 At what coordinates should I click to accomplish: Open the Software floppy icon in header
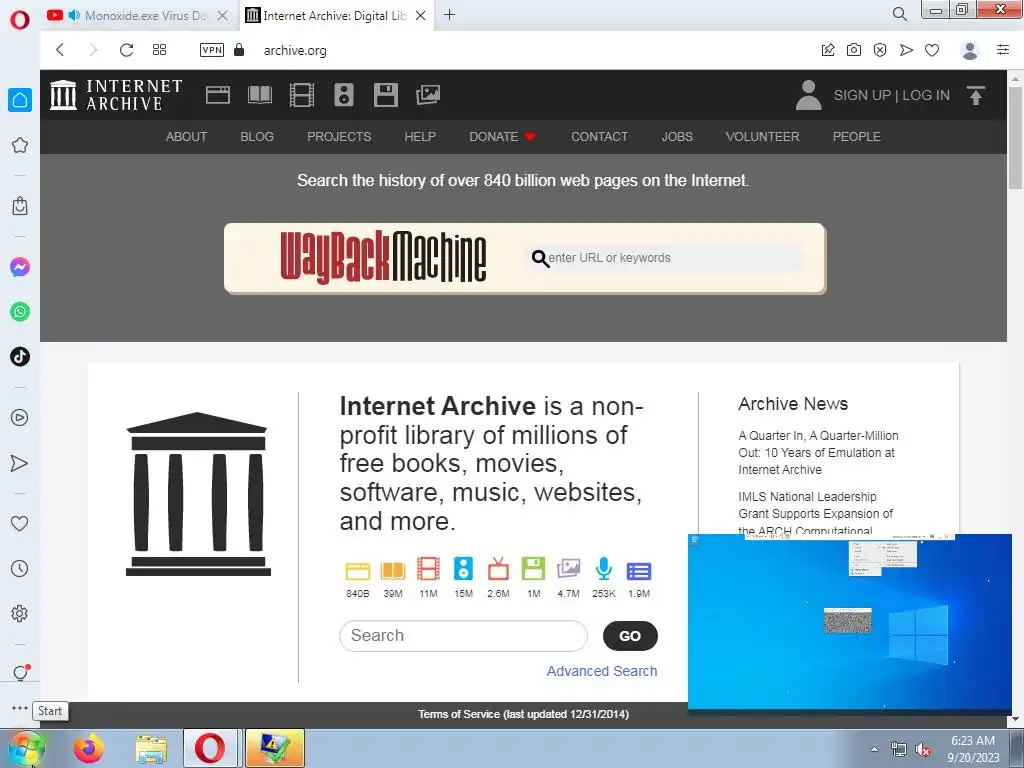385,95
